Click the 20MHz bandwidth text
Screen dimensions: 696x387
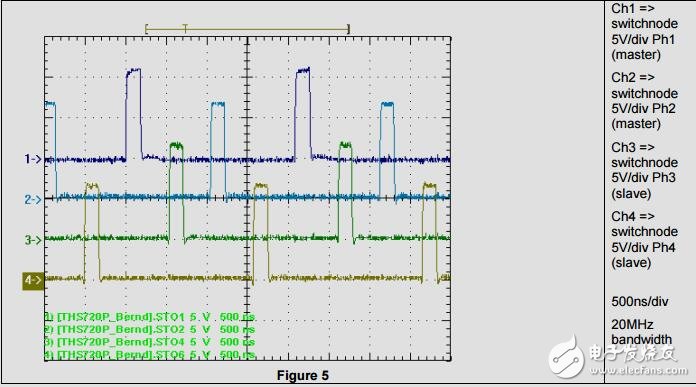[641, 332]
